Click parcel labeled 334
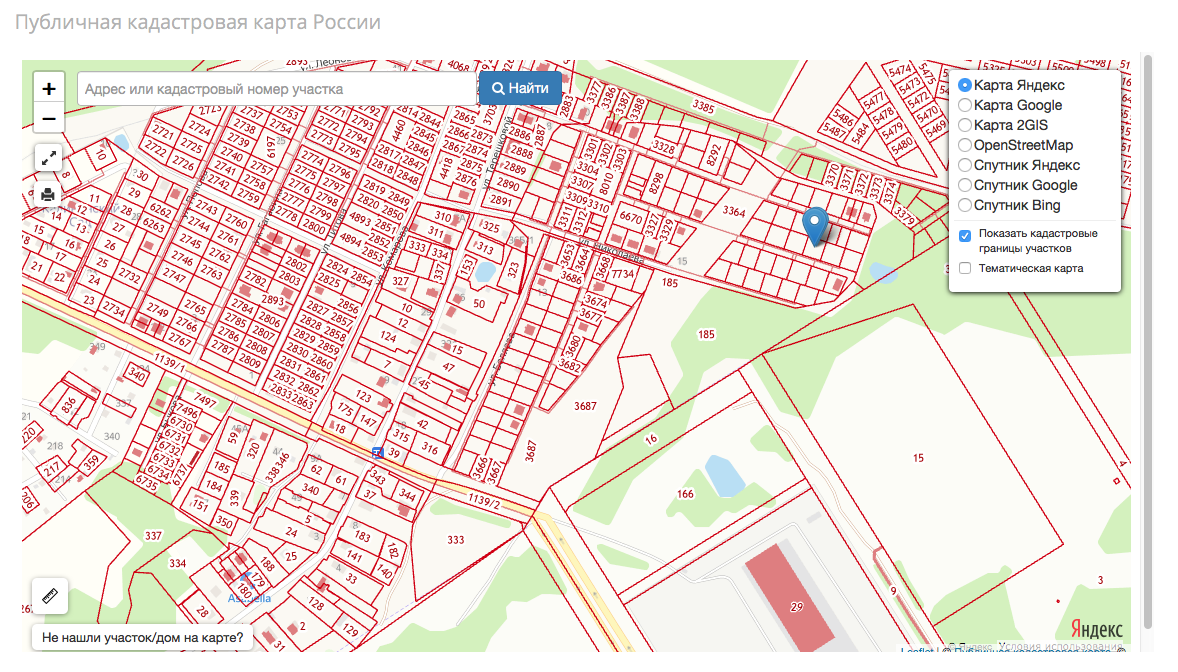1178x672 pixels. pos(177,563)
